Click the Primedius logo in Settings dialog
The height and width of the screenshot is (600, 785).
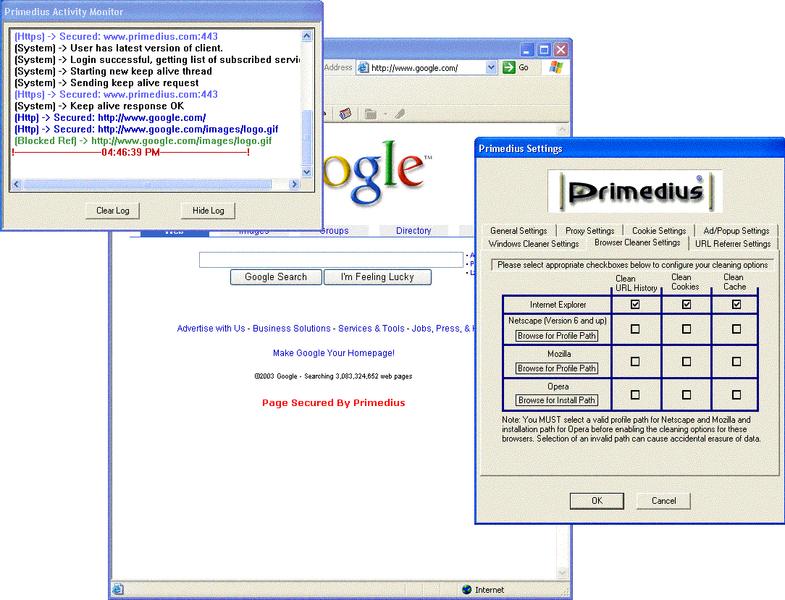coord(634,191)
